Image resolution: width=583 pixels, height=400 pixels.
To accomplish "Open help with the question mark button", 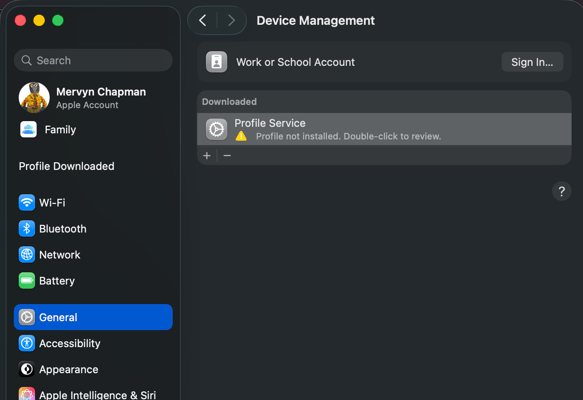I will click(x=561, y=191).
